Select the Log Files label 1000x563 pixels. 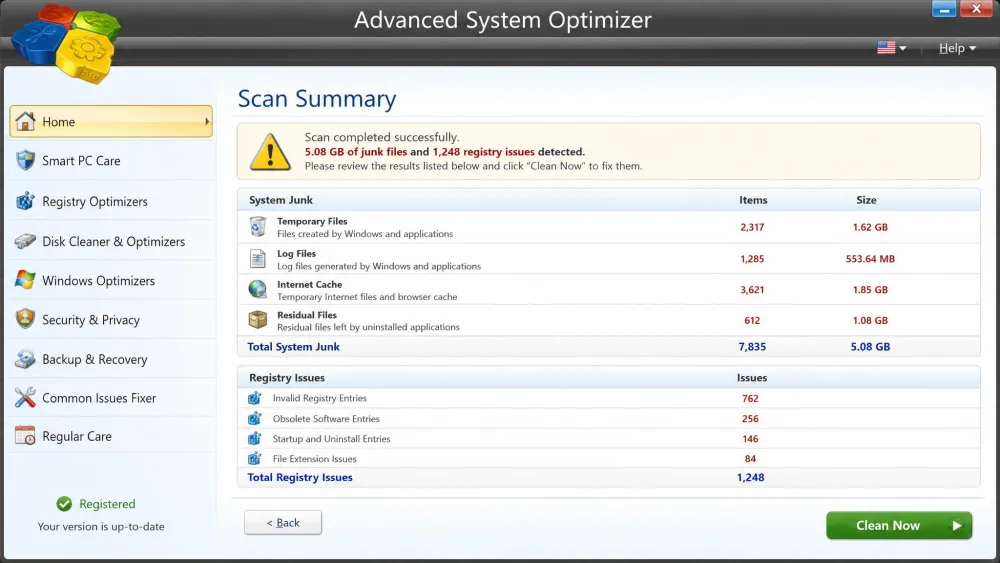coord(296,253)
